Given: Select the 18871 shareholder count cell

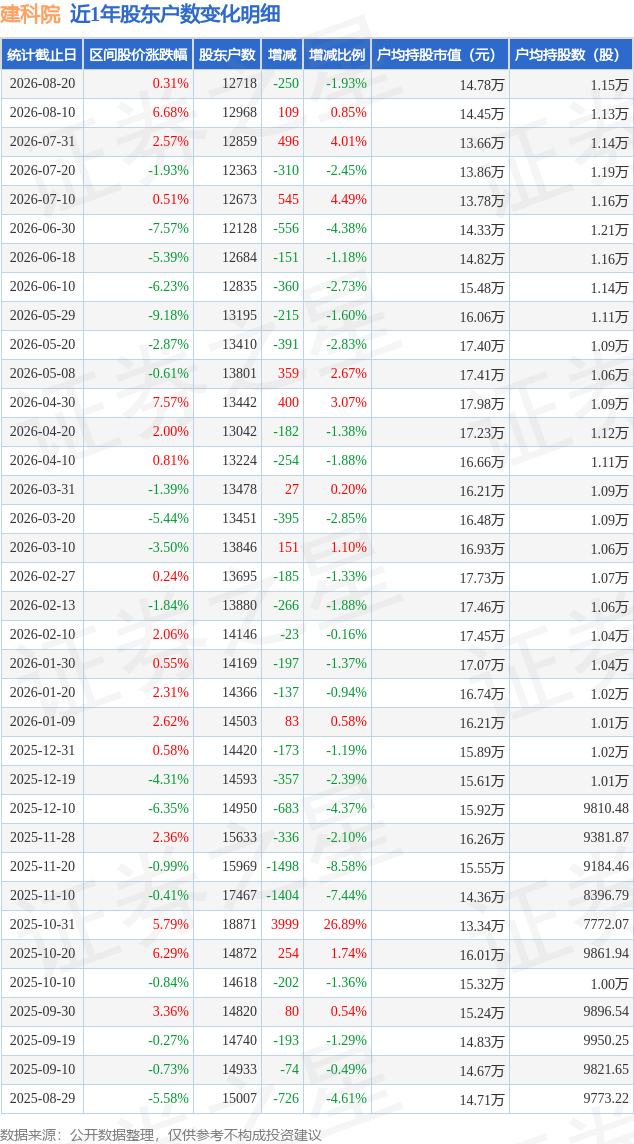Looking at the screenshot, I should 239,925.
